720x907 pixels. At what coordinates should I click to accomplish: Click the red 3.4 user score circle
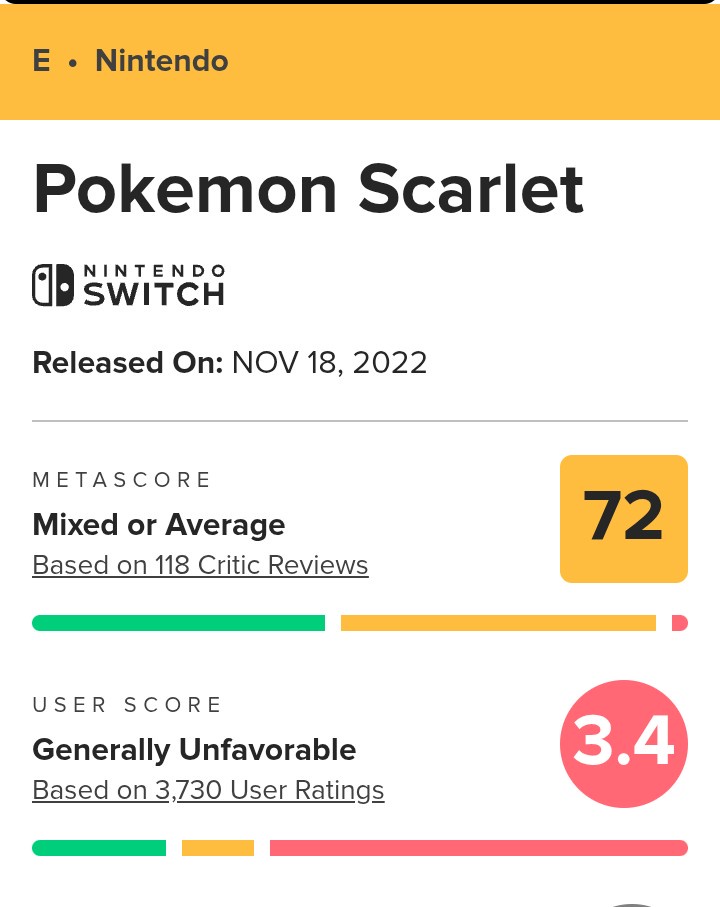tap(624, 744)
